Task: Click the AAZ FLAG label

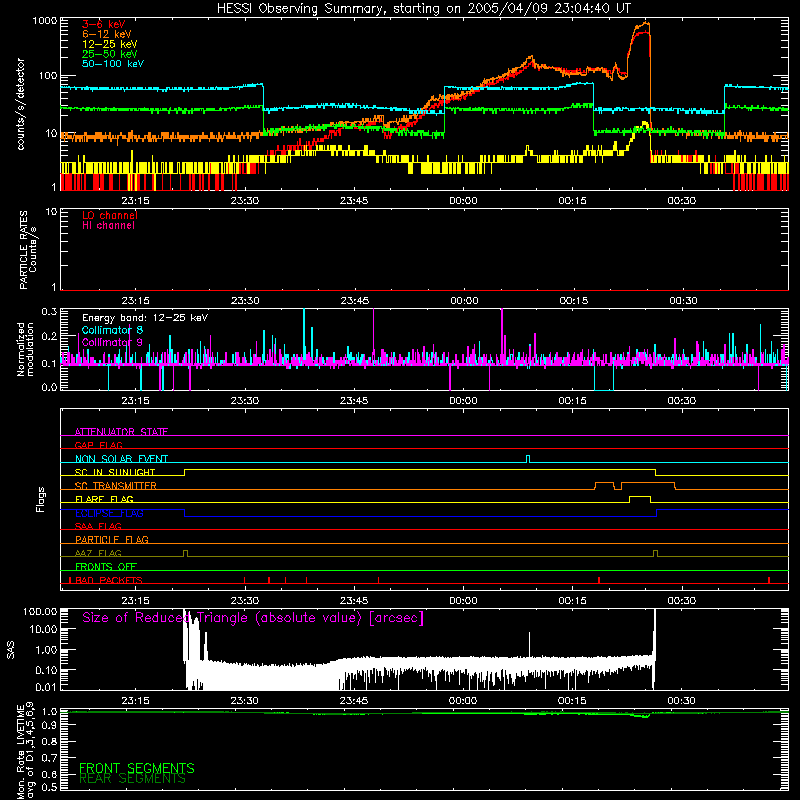Action: point(98,553)
